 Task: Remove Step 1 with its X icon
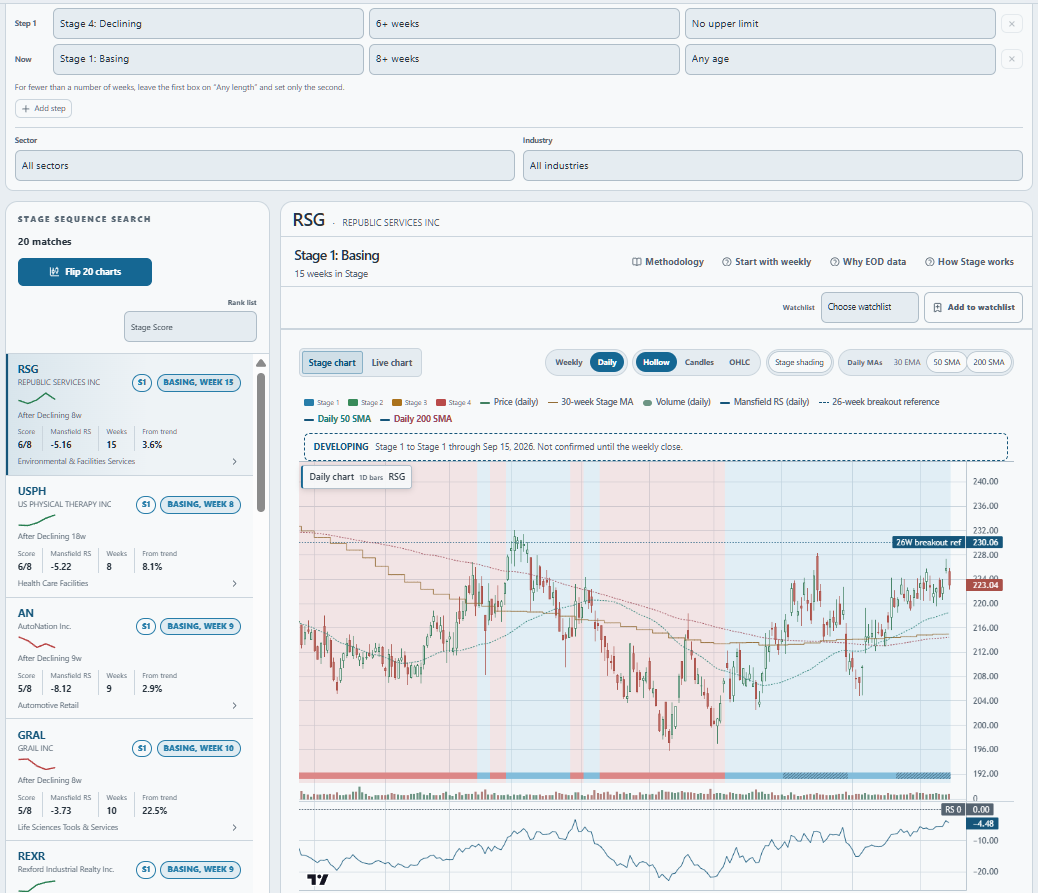(x=1012, y=24)
